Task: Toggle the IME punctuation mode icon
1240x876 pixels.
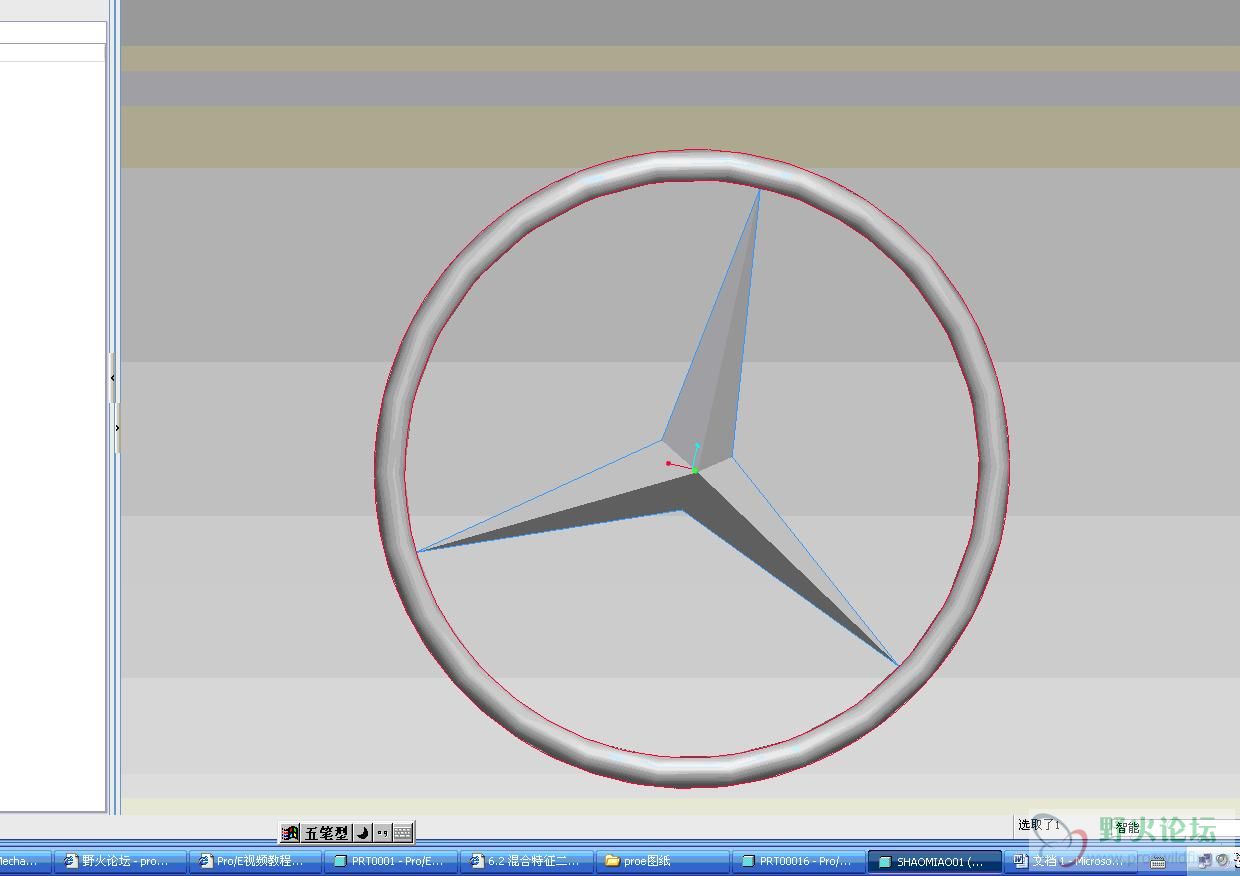Action: point(382,832)
